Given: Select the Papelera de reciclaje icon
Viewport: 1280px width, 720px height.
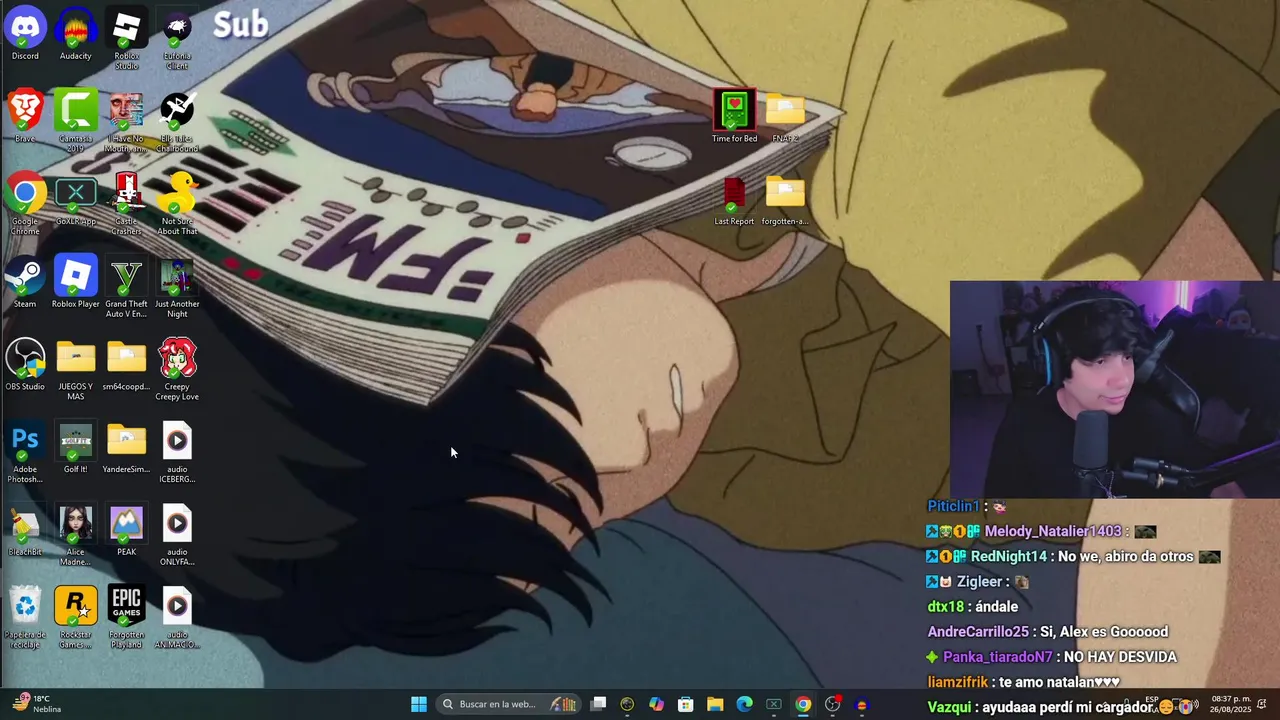Looking at the screenshot, I should click(25, 617).
